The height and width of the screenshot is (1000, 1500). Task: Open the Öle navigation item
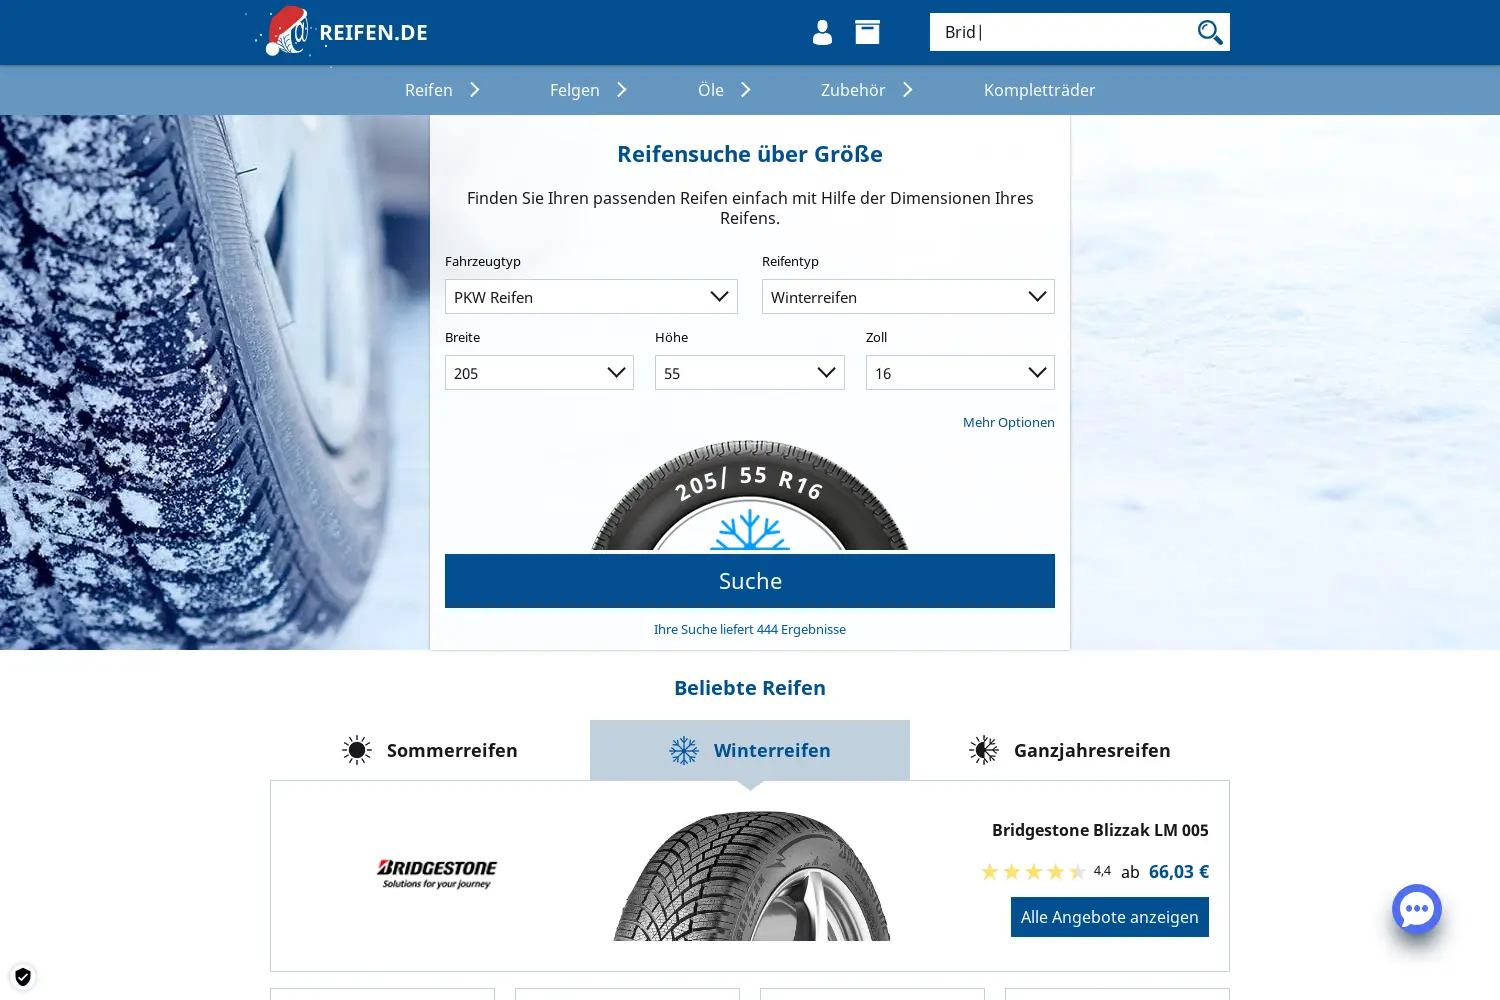click(x=711, y=90)
